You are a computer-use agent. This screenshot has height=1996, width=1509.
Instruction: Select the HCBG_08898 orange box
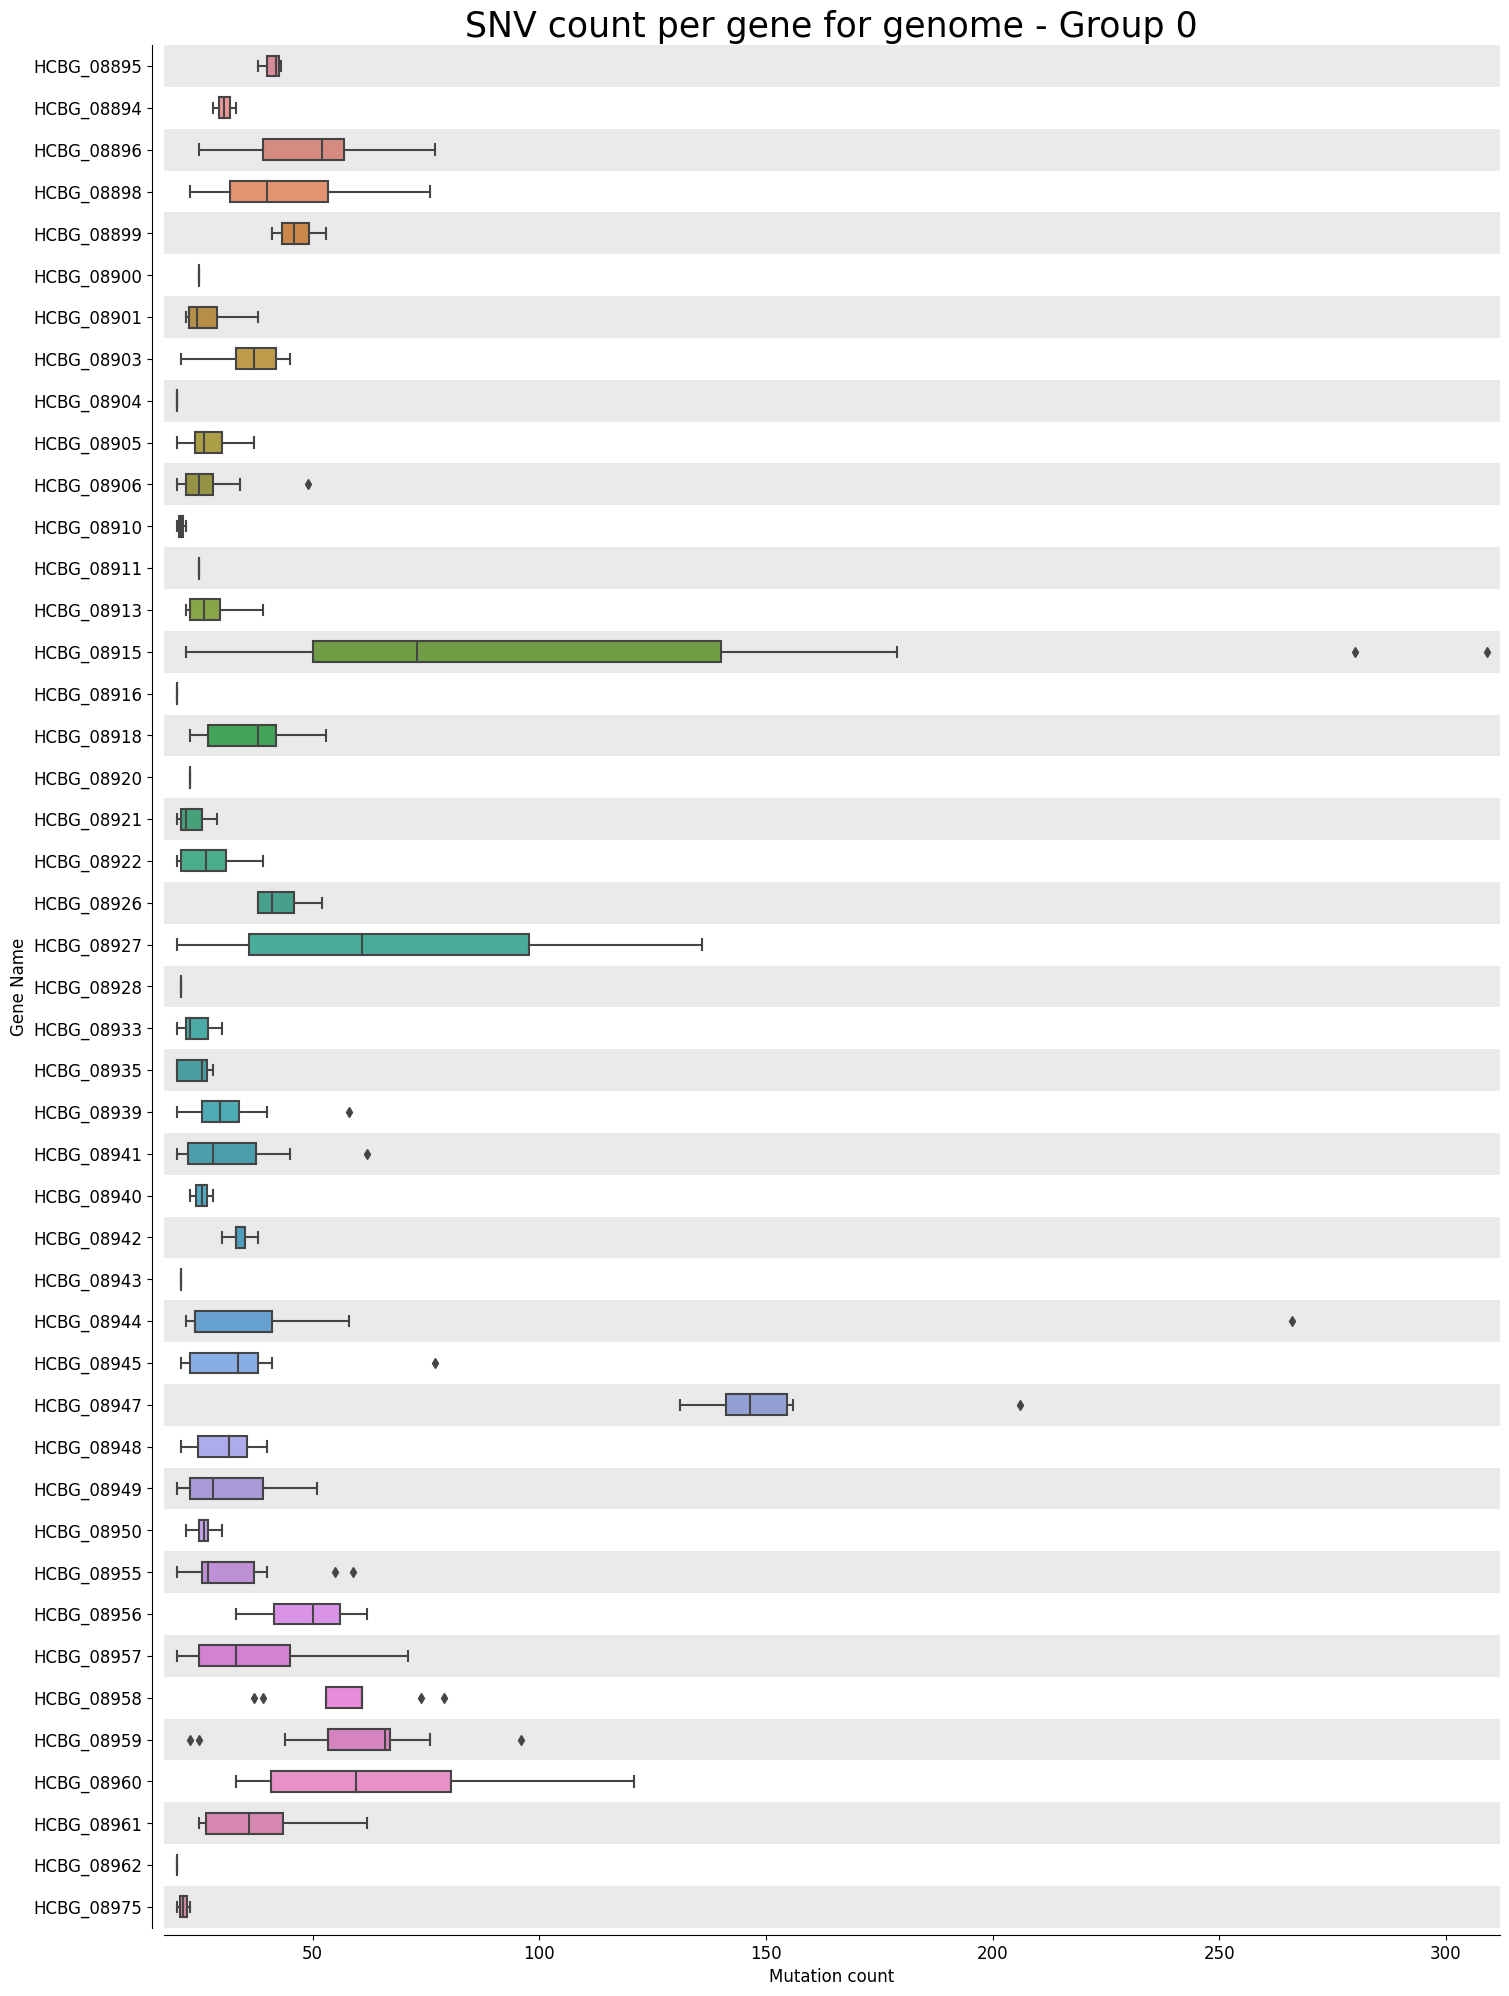[279, 192]
